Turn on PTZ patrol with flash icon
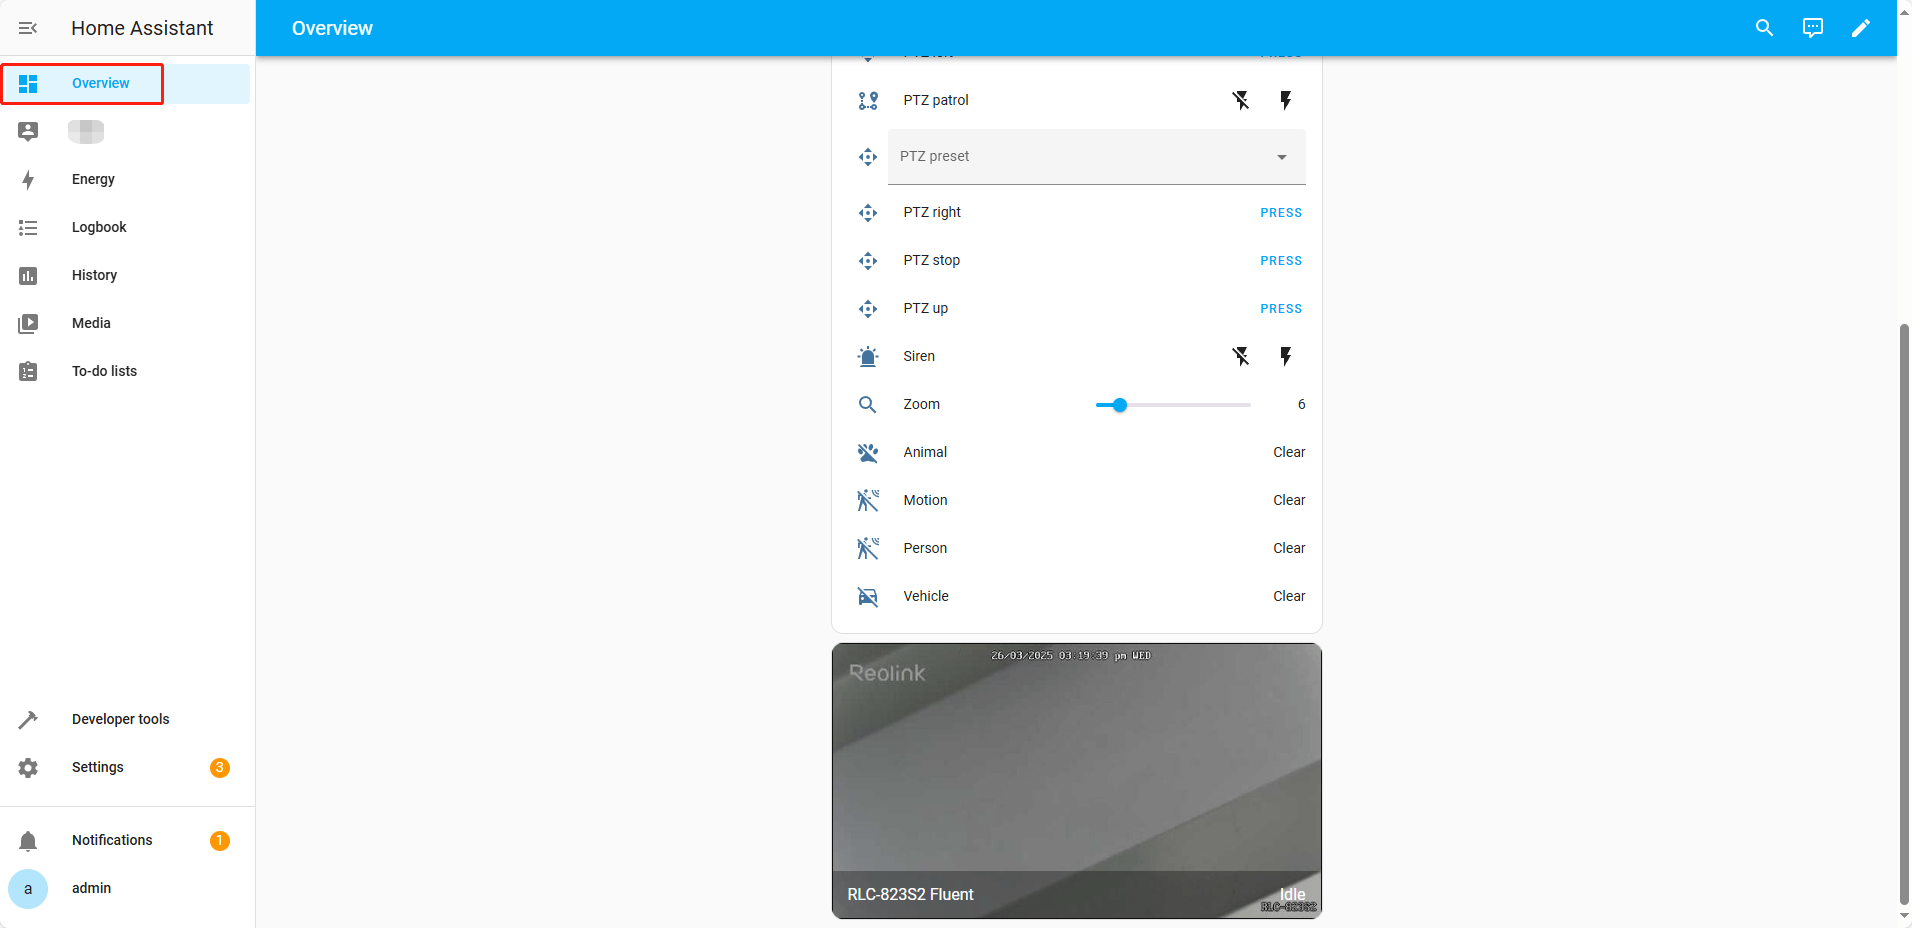 pos(1286,100)
